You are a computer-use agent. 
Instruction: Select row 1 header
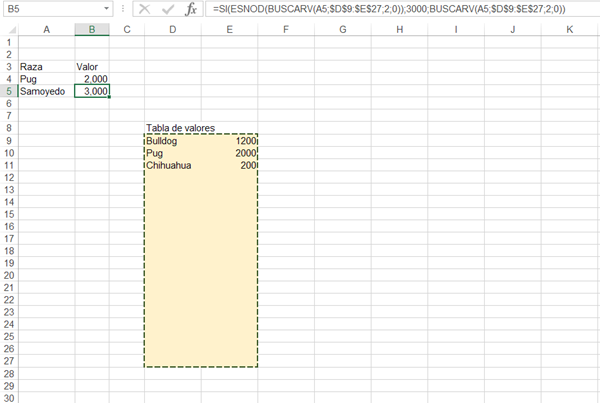coord(9,42)
